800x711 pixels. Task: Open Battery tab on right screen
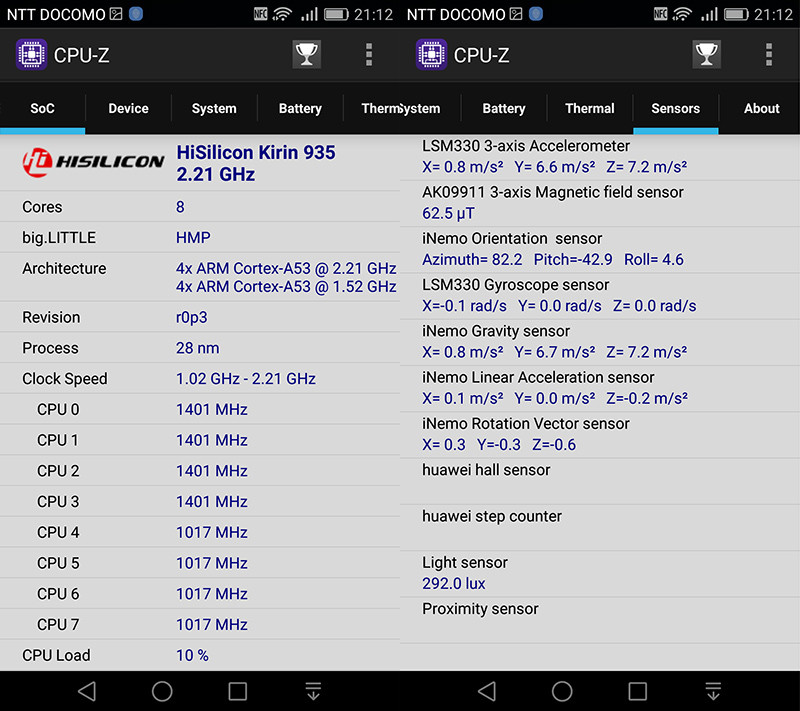click(x=504, y=108)
